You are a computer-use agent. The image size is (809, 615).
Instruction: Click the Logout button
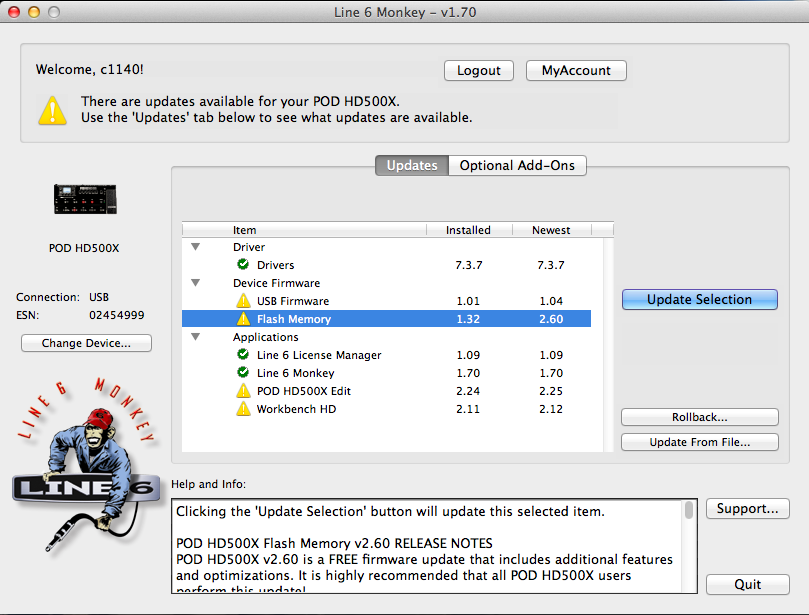tap(479, 70)
